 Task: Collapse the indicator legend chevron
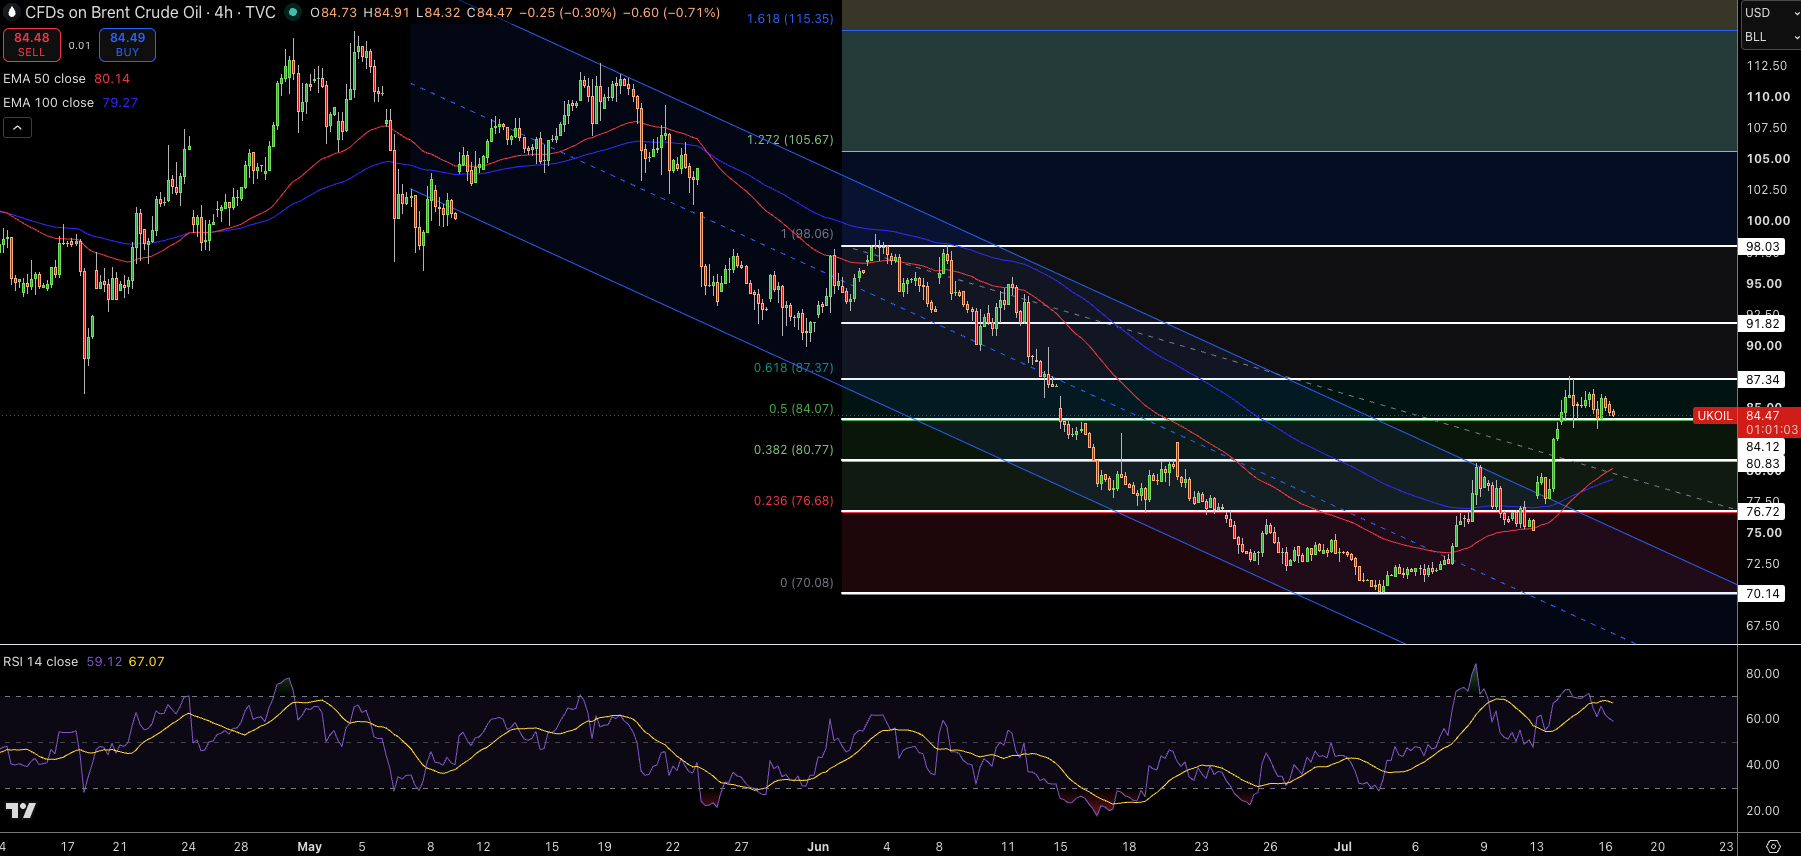[17, 128]
